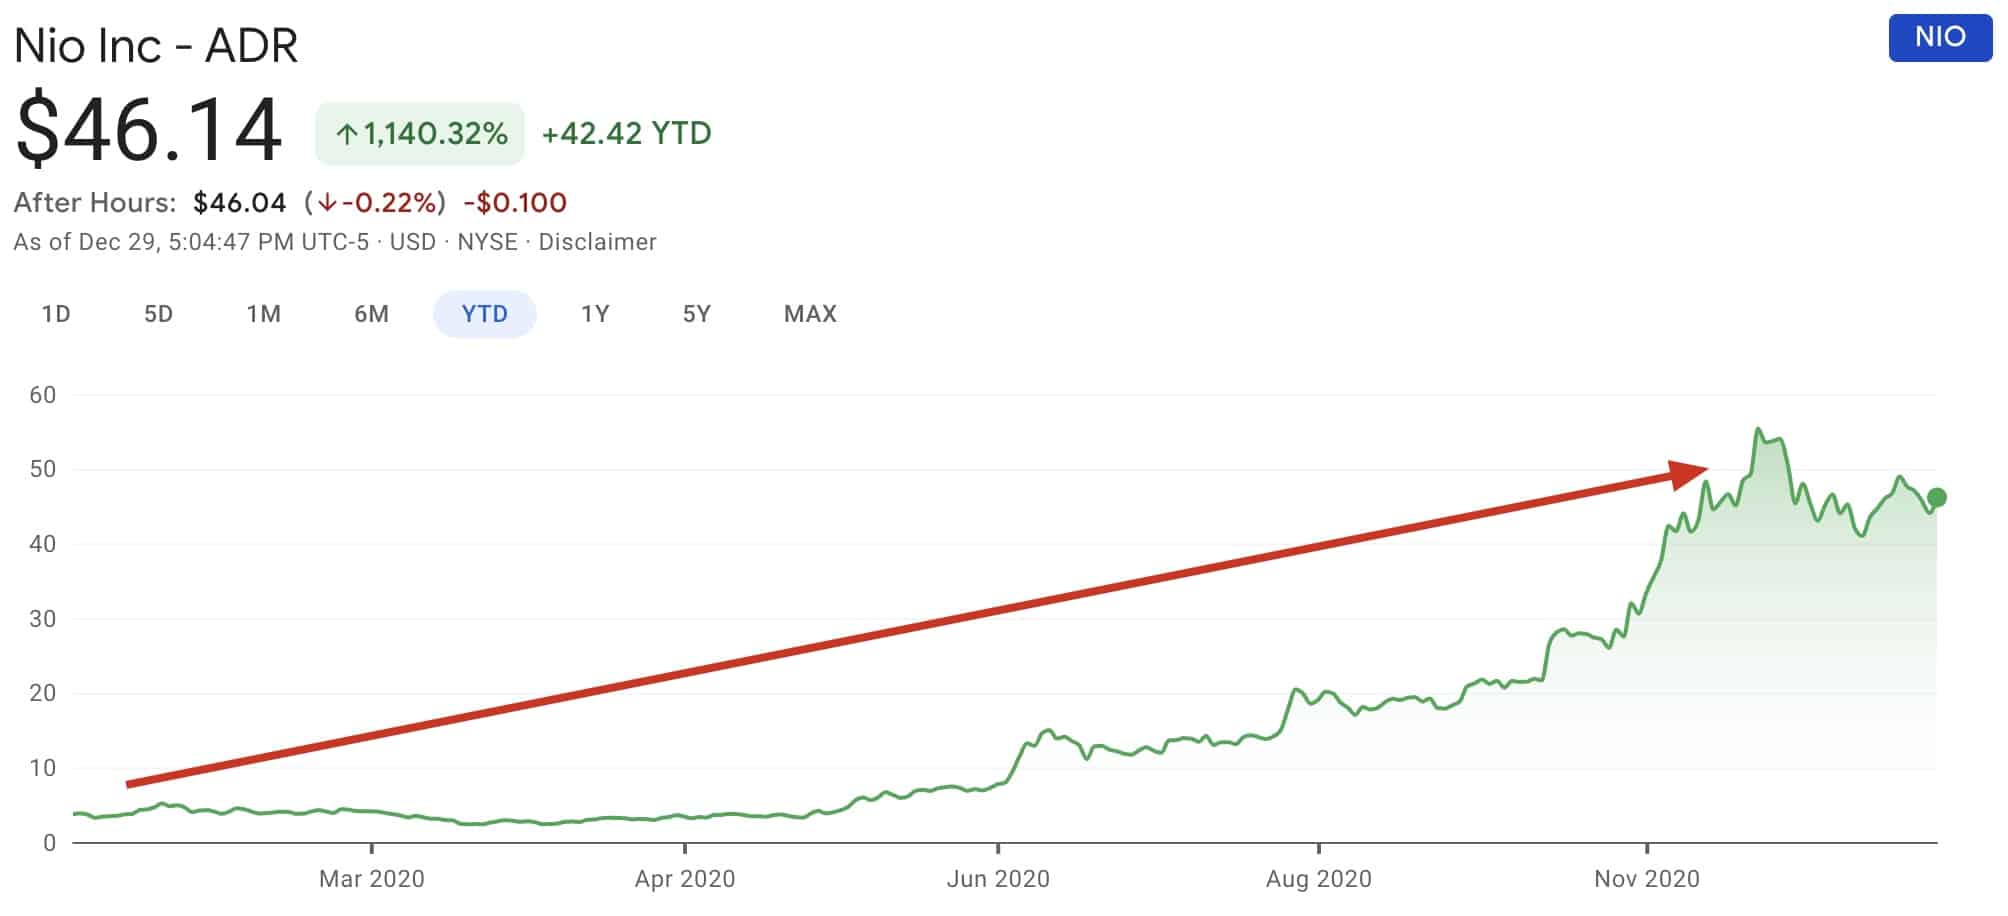Click the red down arrow after hours
The height and width of the screenshot is (916, 2008).
point(327,203)
